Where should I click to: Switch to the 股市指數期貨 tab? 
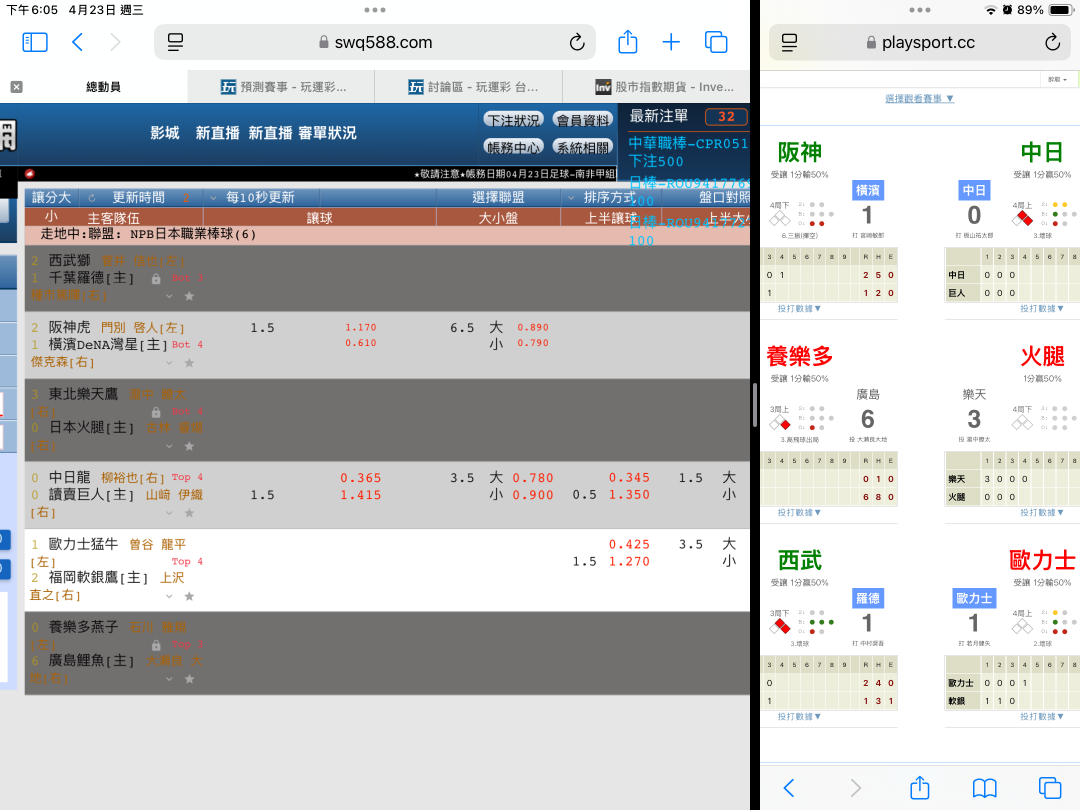[656, 87]
